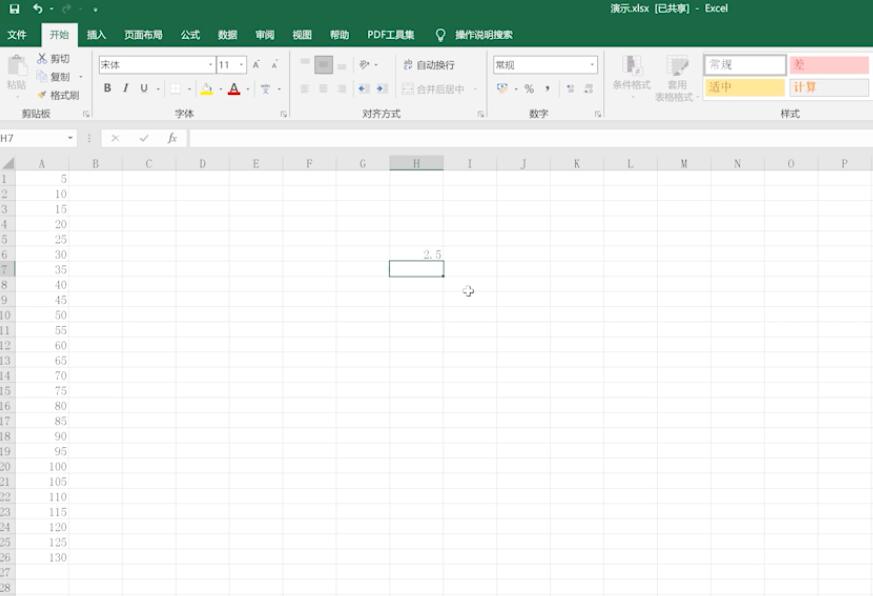Open the number format dropdown showing 常规
The width and height of the screenshot is (873, 596).
pyautogui.click(x=591, y=65)
